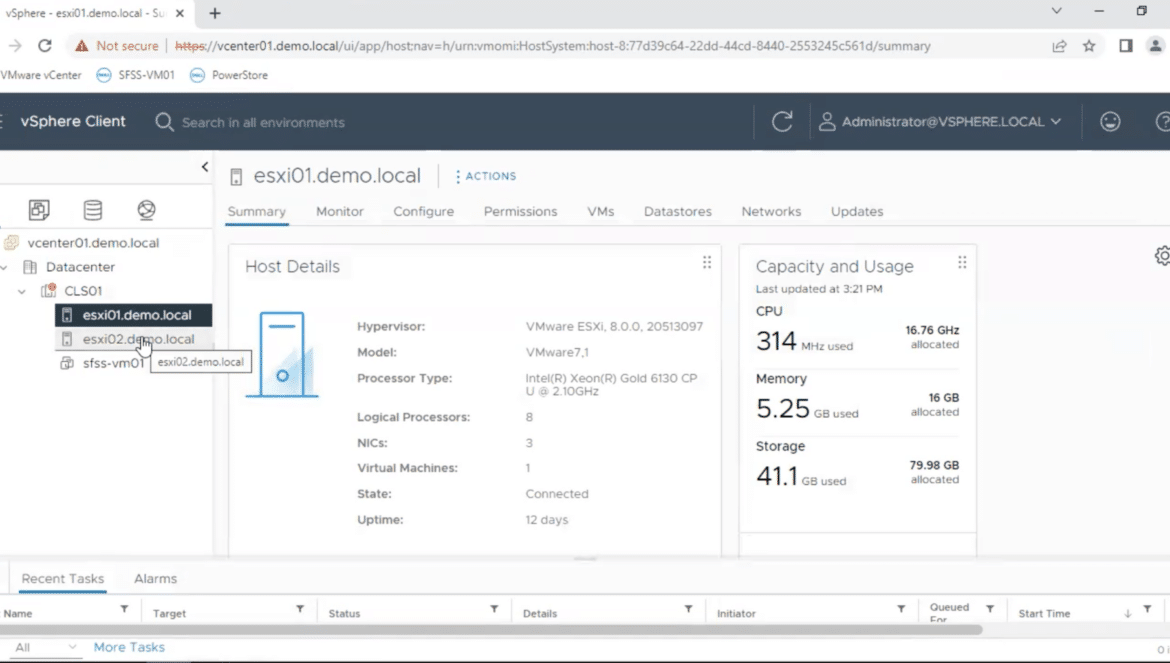Open the All tasks filter dropdown

click(45, 647)
